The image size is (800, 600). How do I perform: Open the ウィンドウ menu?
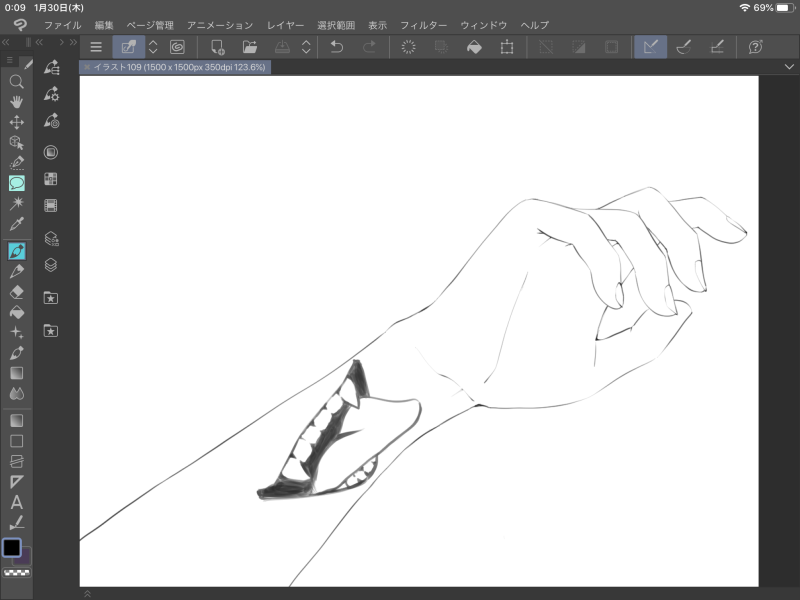pyautogui.click(x=484, y=25)
